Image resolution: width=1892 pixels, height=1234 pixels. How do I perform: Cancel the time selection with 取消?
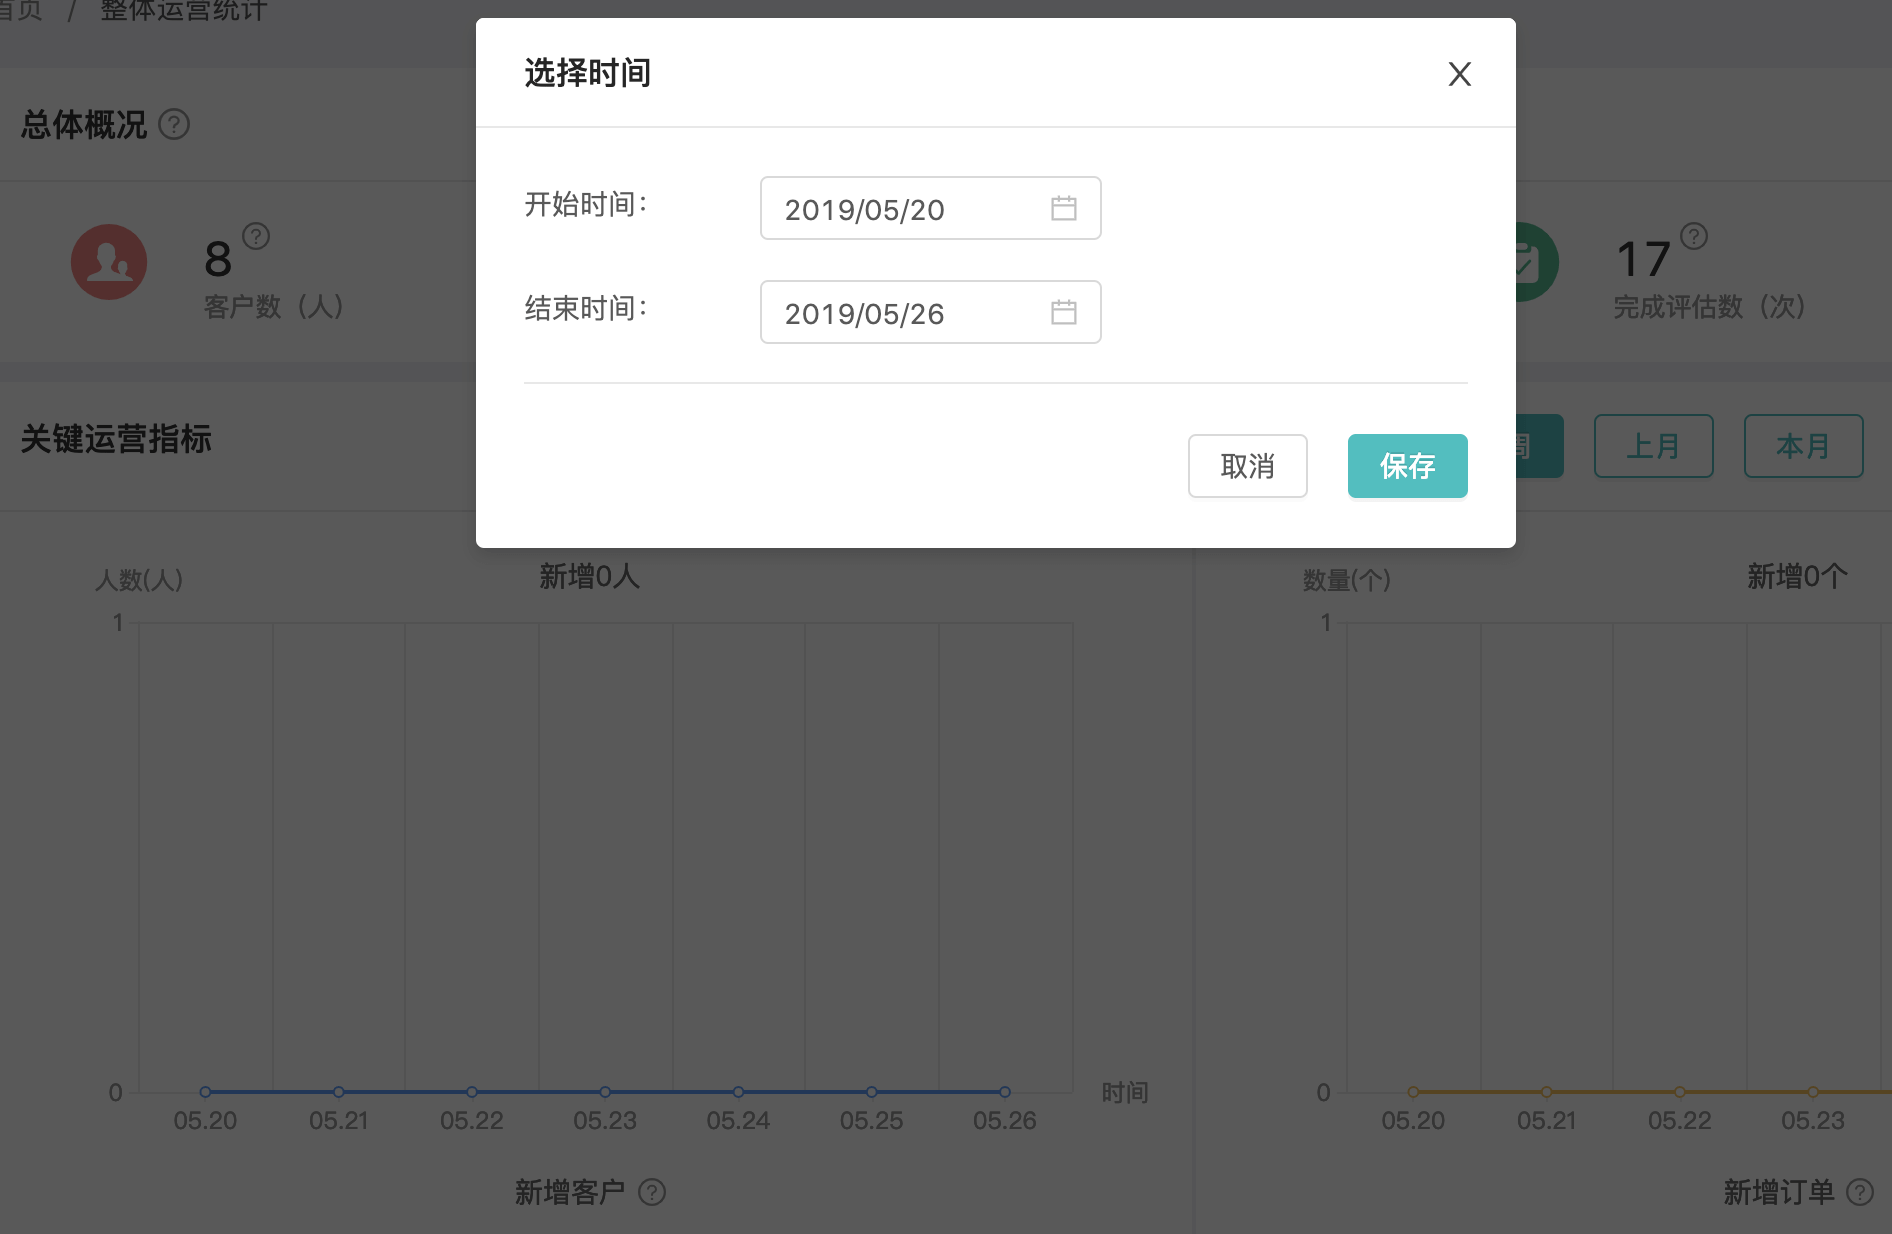(1247, 466)
